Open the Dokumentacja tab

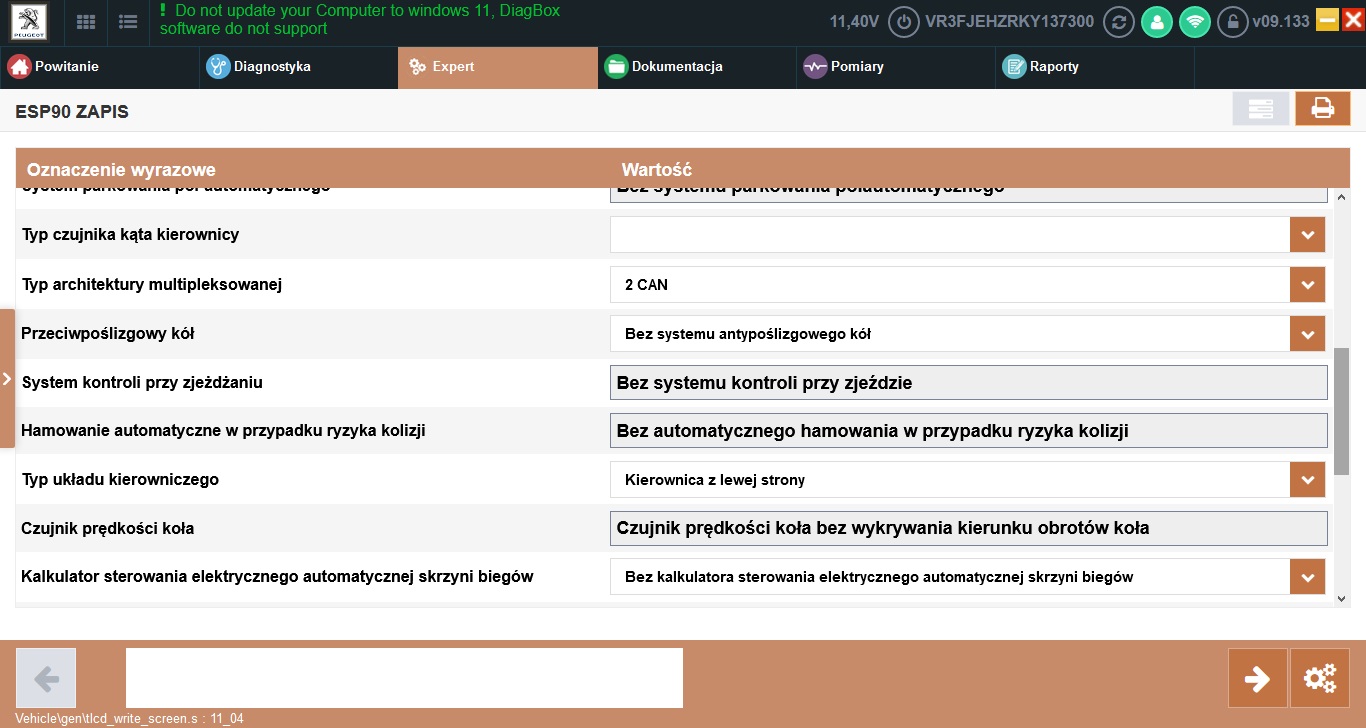pyautogui.click(x=676, y=67)
